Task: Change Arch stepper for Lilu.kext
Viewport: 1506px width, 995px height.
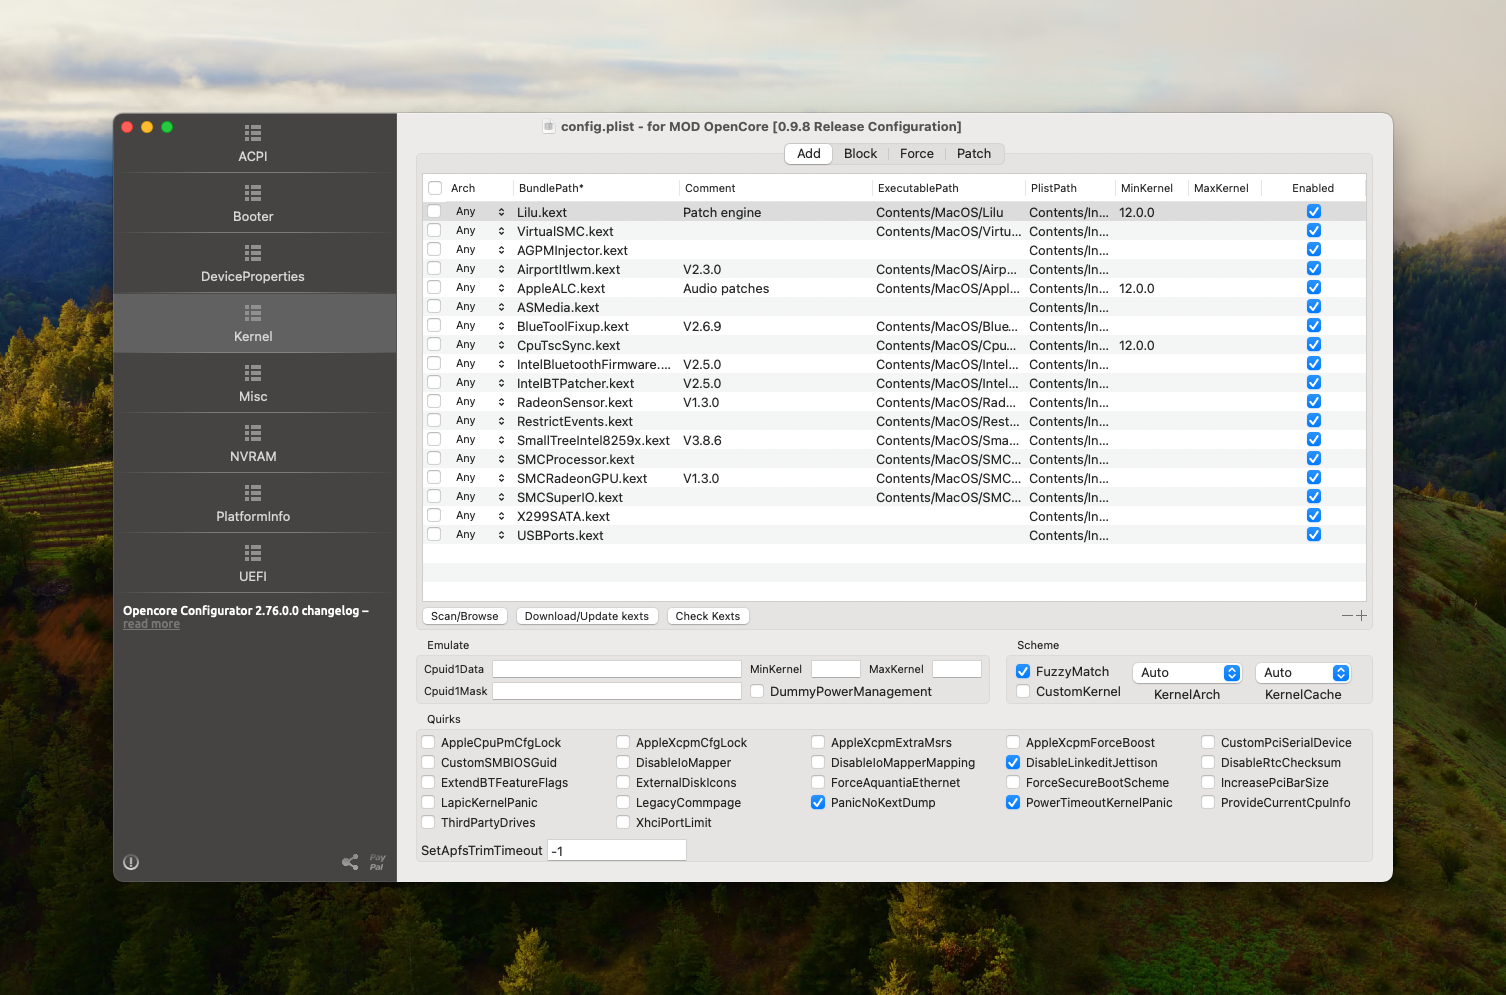Action: [x=501, y=212]
